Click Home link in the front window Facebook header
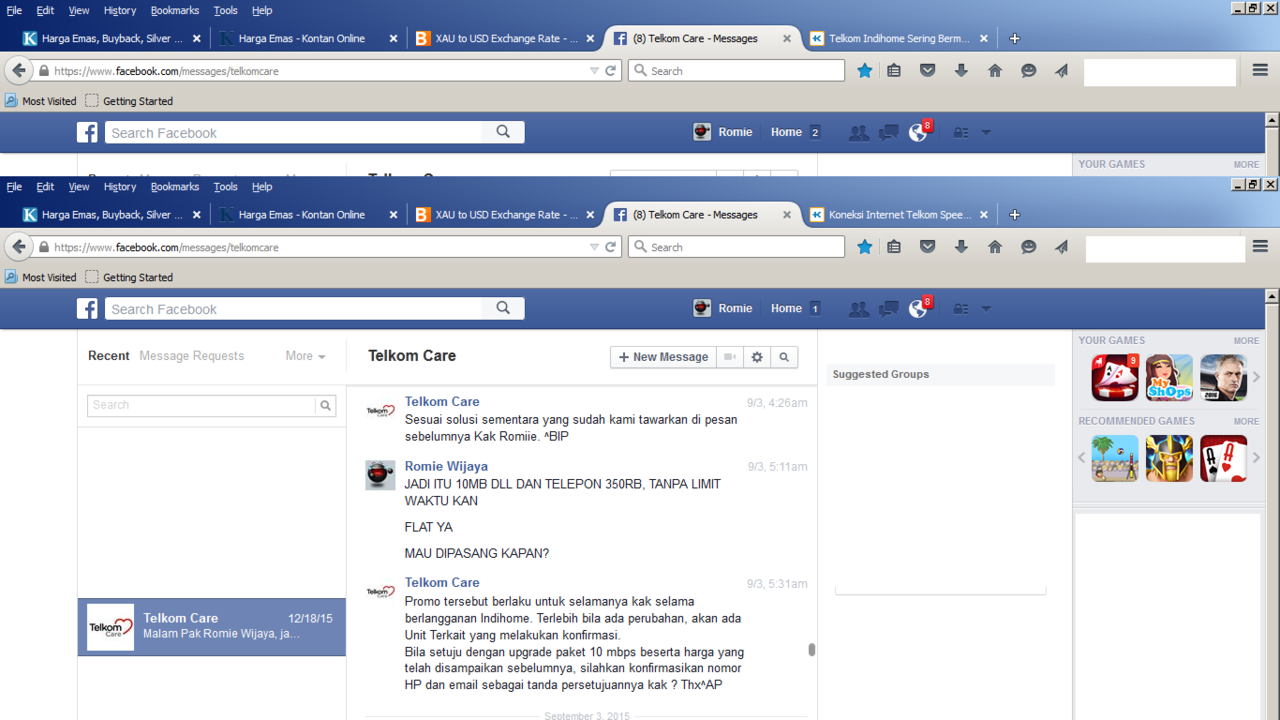This screenshot has height=720, width=1280. coord(786,309)
